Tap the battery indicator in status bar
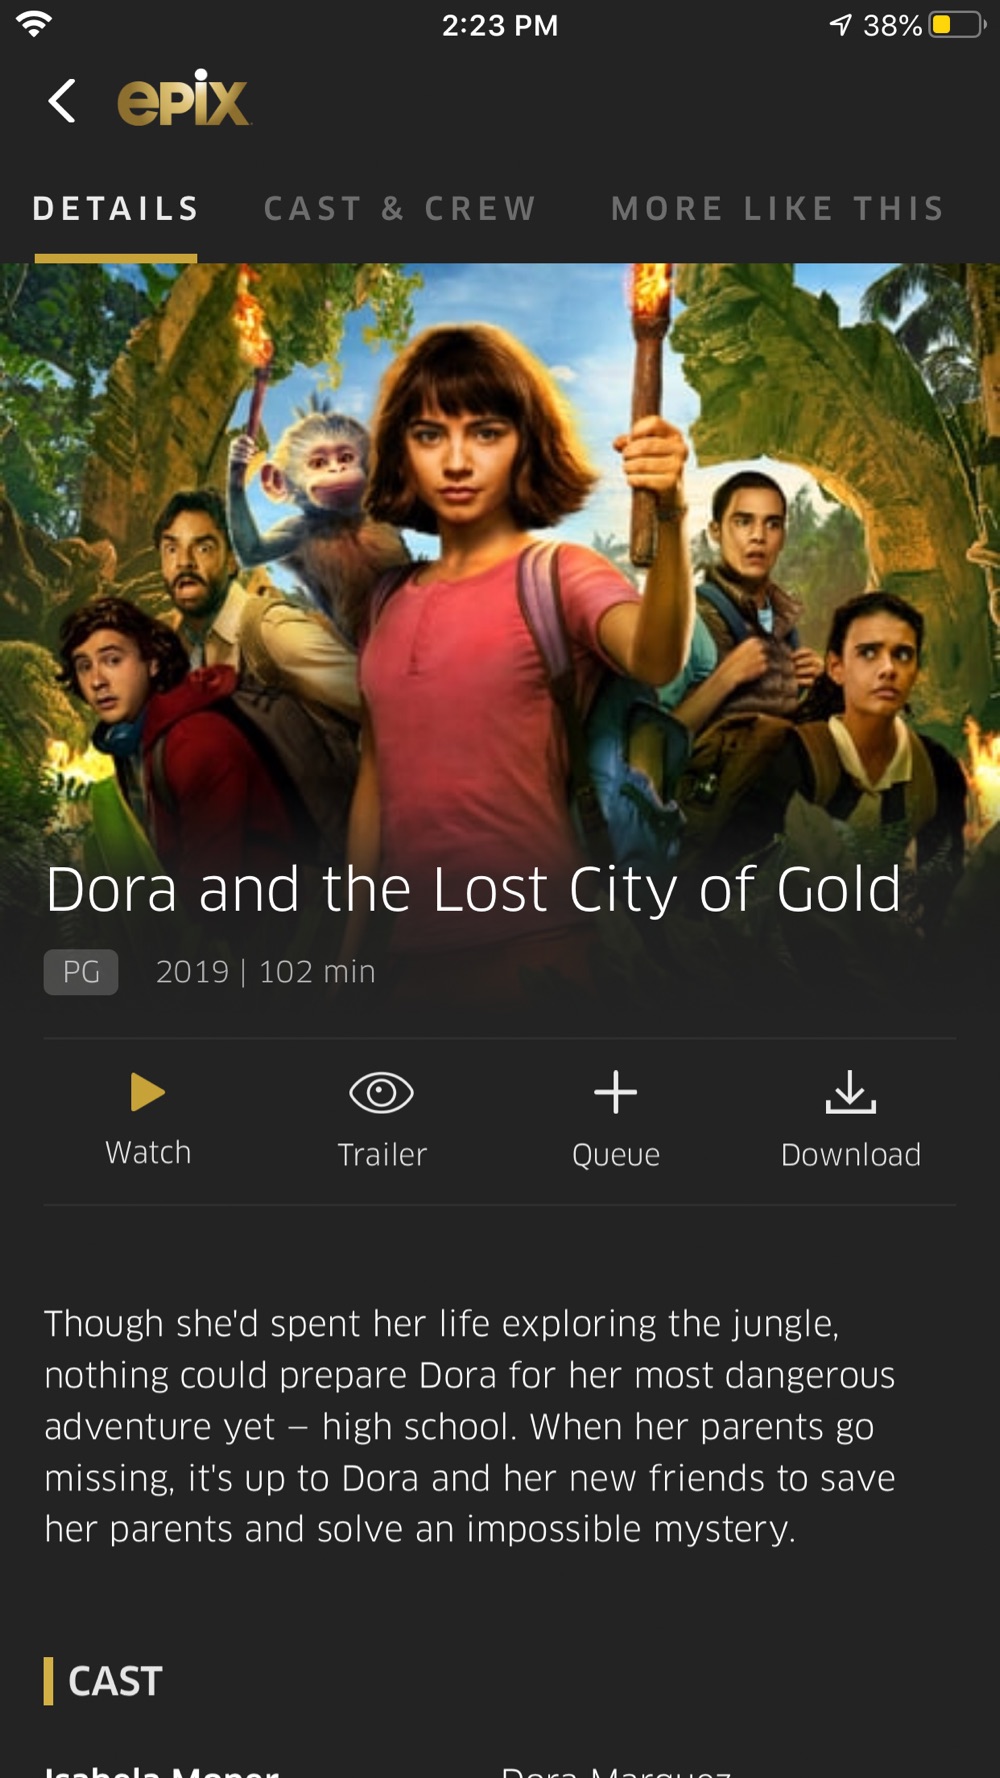Viewport: 1000px width, 1778px height. pyautogui.click(x=957, y=25)
